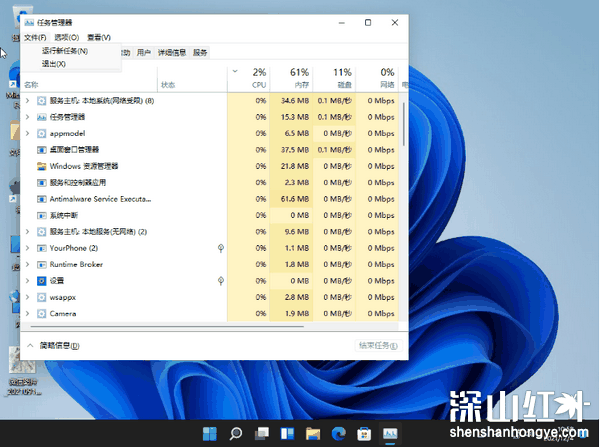
Task: Click the suspended leaf icon on 设置 row
Action: coord(221,281)
